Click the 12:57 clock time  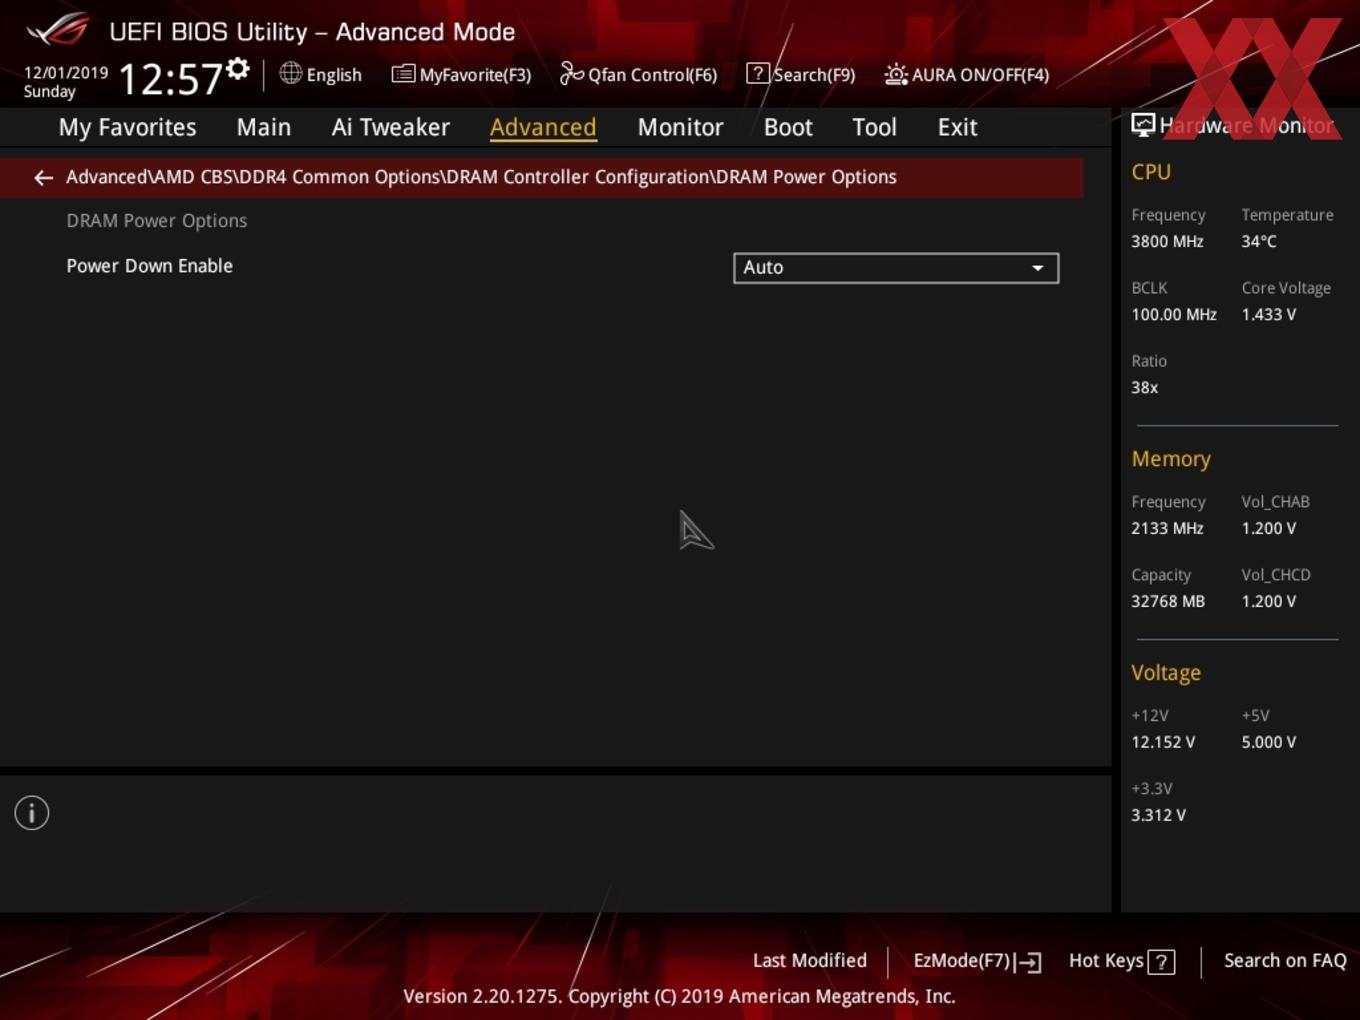(x=171, y=79)
